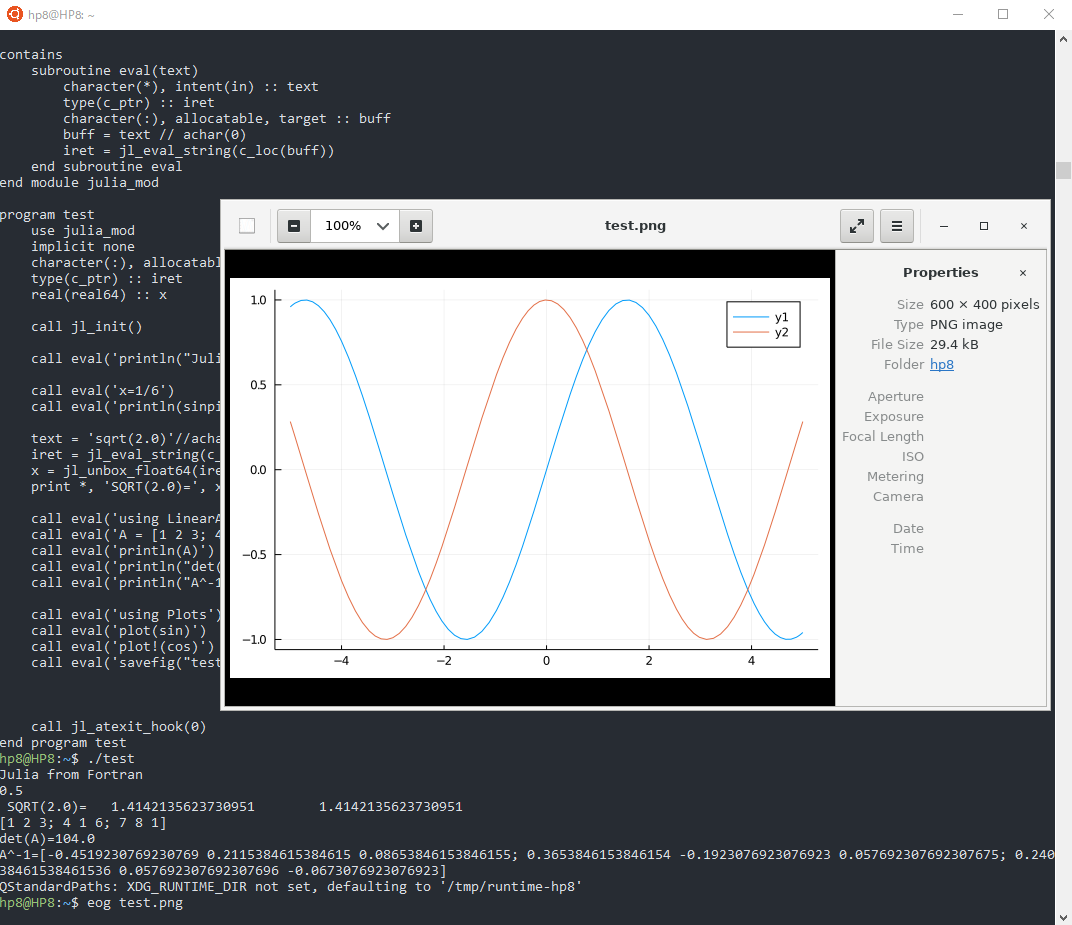Click the 'call jl_init()' code line
1072x925 pixels.
[x=86, y=327]
